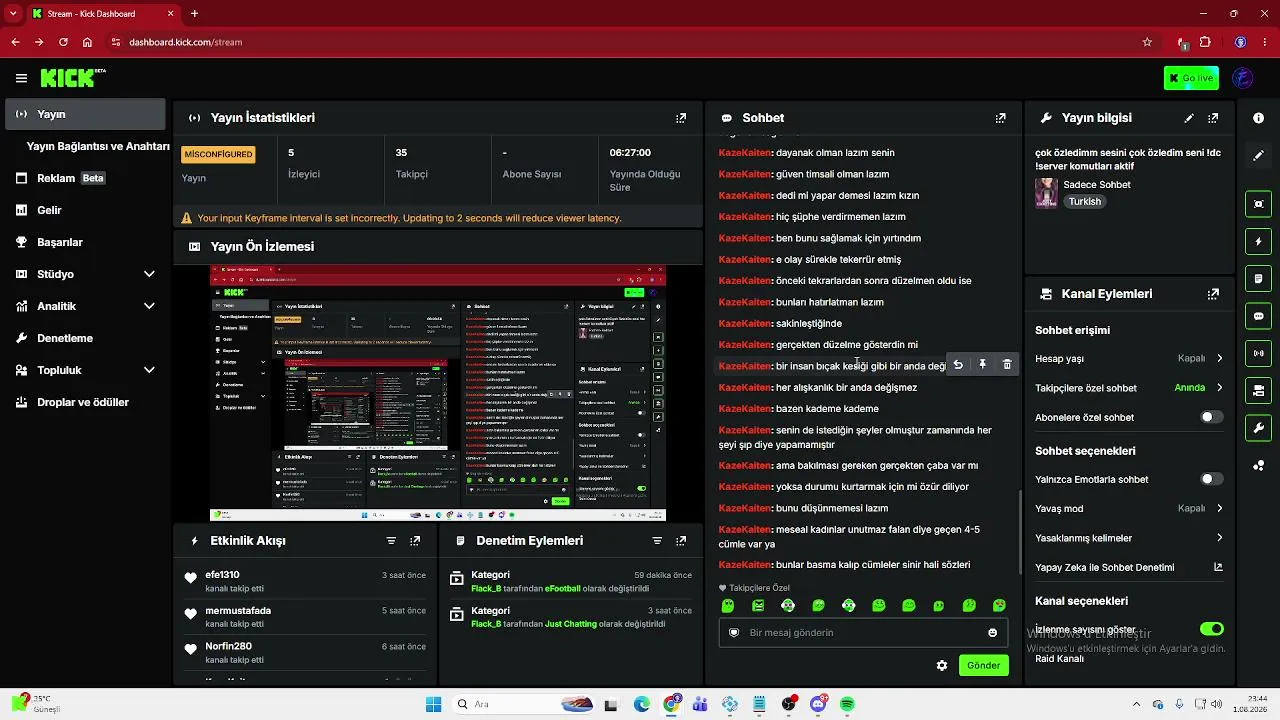This screenshot has height=720, width=1280.
Task: Click Raid Kanalı option
Action: (x=1059, y=659)
